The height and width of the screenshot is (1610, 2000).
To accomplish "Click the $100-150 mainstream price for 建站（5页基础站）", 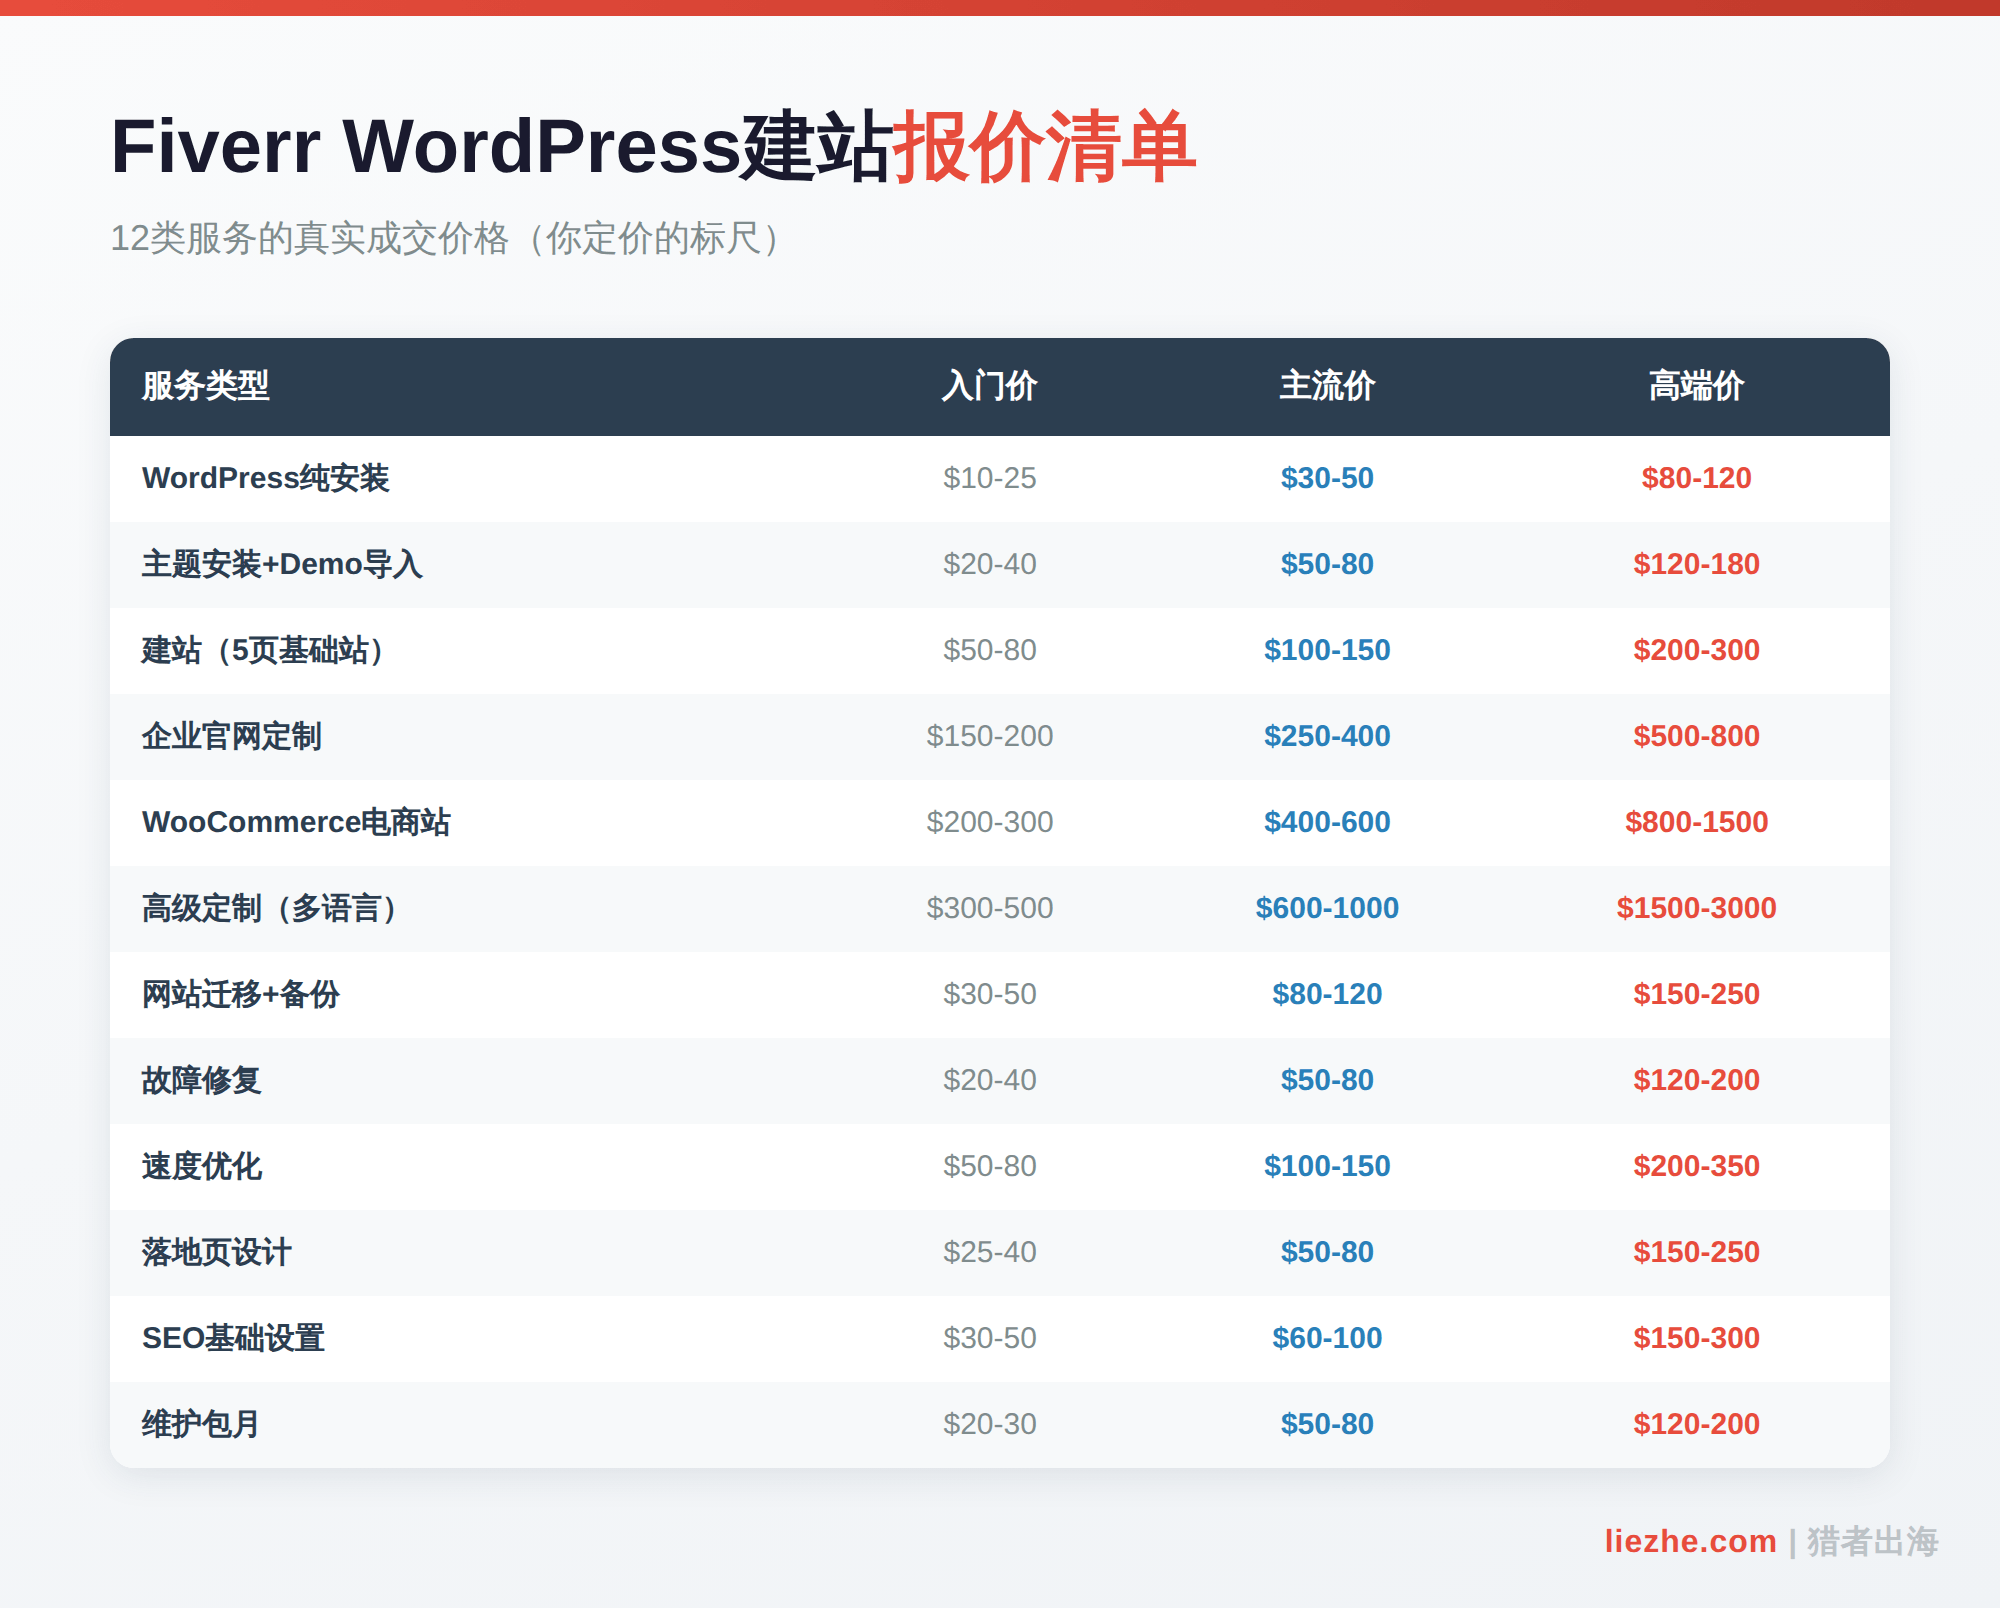I will [x=1327, y=650].
